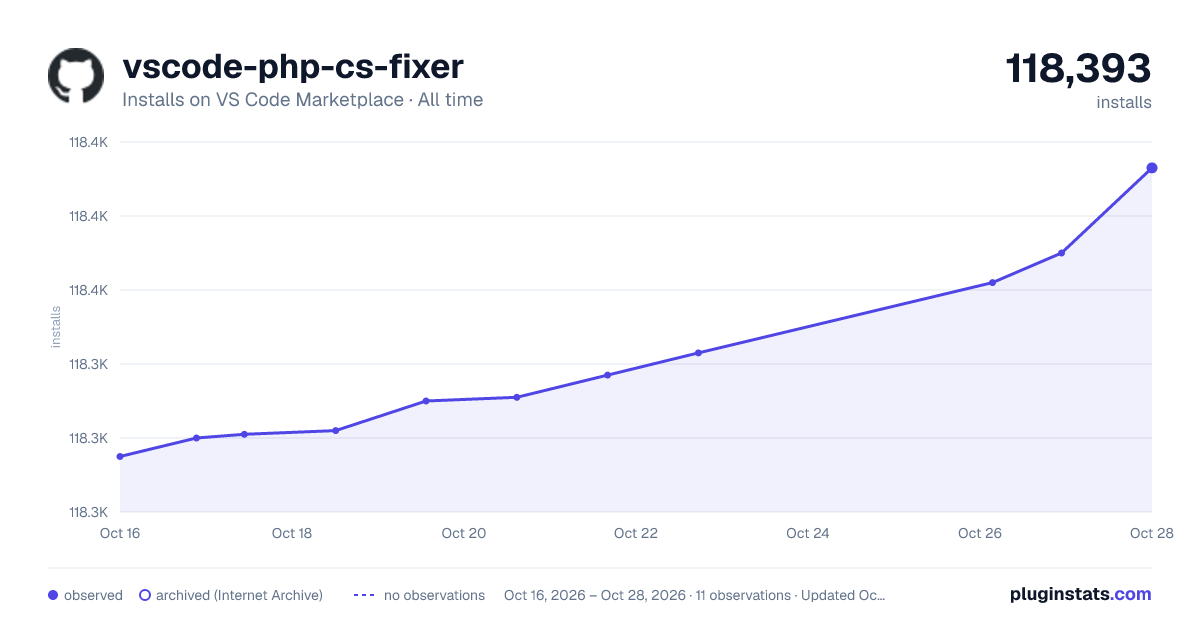This screenshot has height=630, width=1200.
Task: Select the first data point at Oct 16
Action: [x=120, y=457]
